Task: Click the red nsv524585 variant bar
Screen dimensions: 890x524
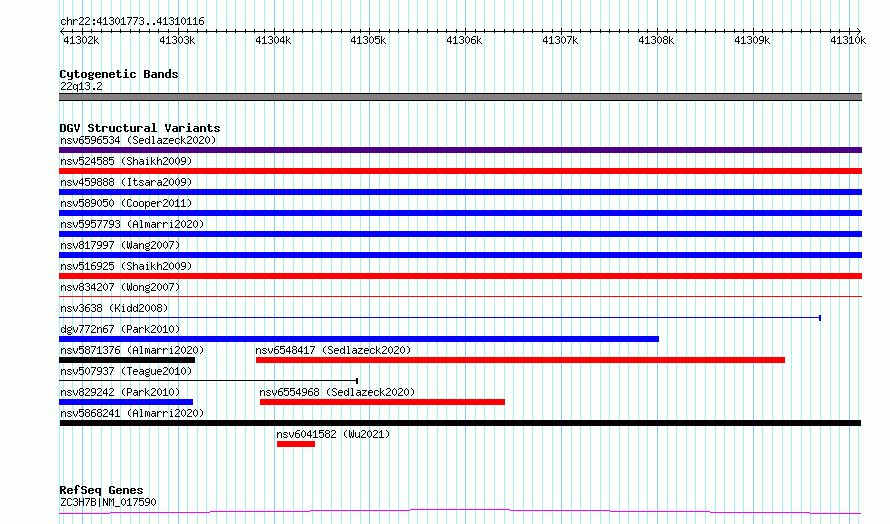Action: click(x=460, y=171)
